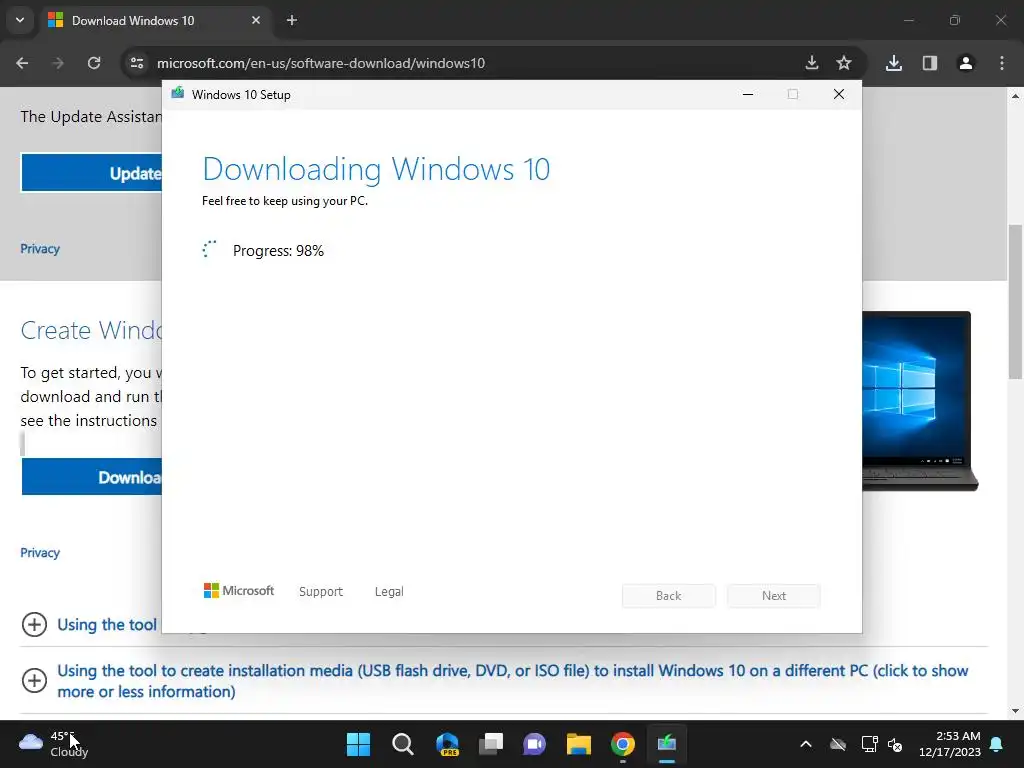Click the Downloading Windows 10 heading
Screen dimensions: 1024x768
(376, 169)
